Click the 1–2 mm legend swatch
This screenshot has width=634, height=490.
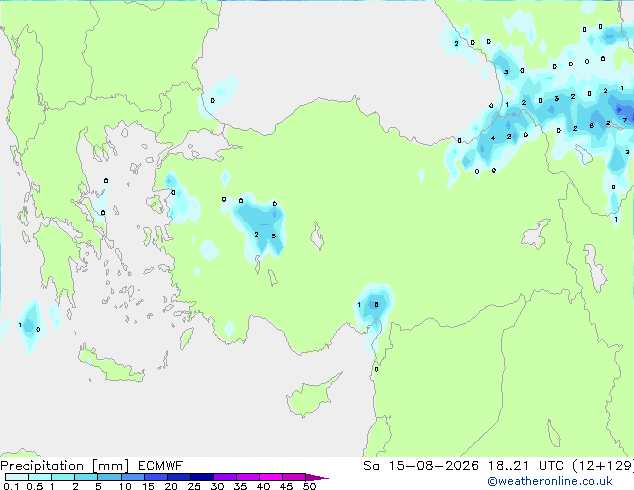pos(63,477)
